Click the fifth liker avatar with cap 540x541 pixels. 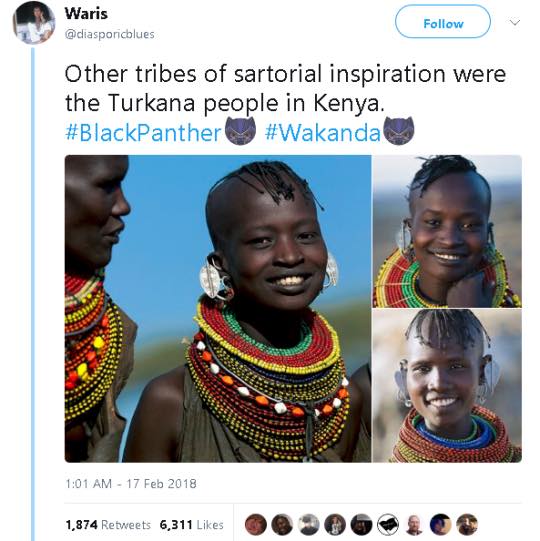coord(362,524)
